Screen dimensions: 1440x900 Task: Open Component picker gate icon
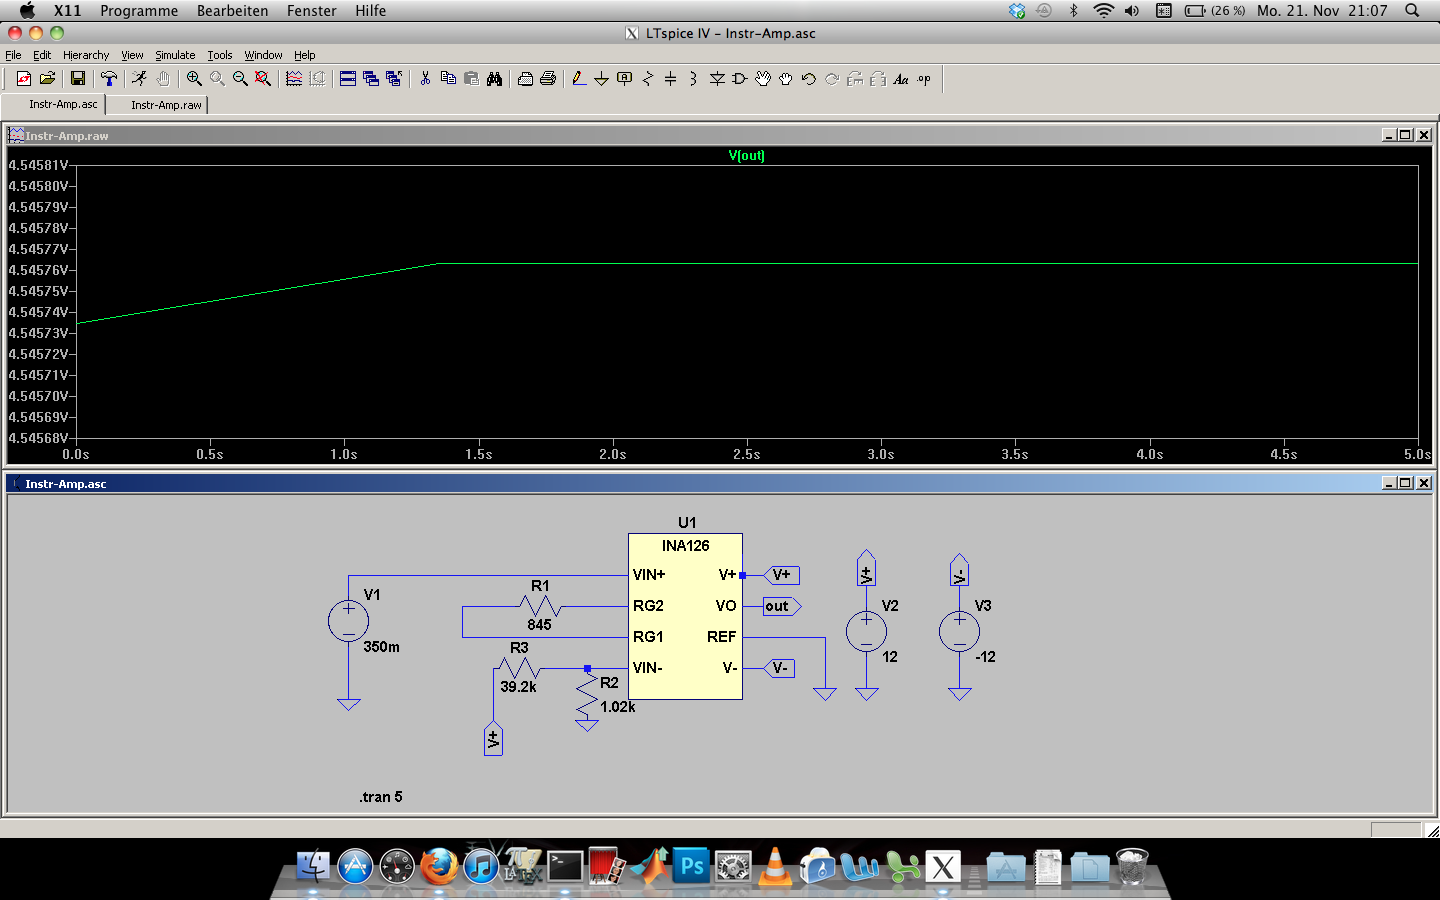click(740, 79)
